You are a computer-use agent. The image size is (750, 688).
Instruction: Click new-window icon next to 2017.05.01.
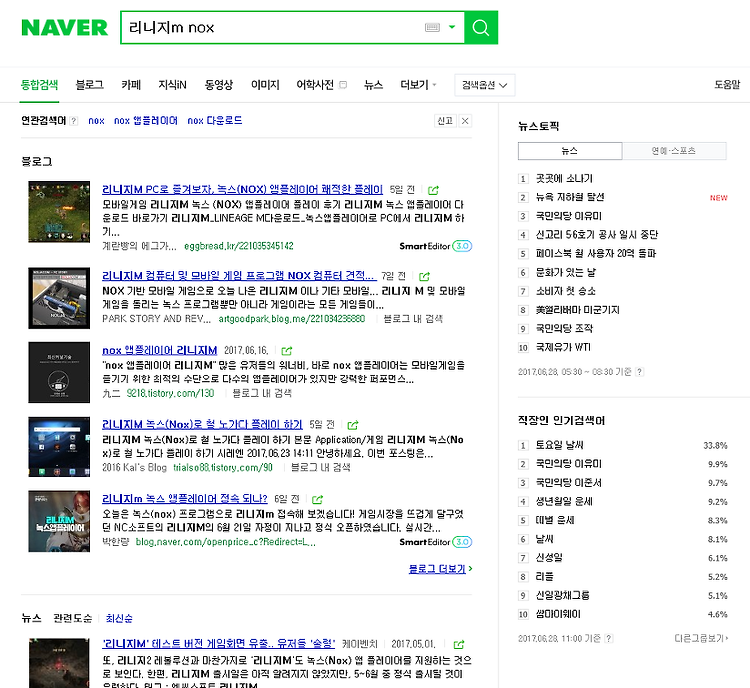[x=459, y=644]
